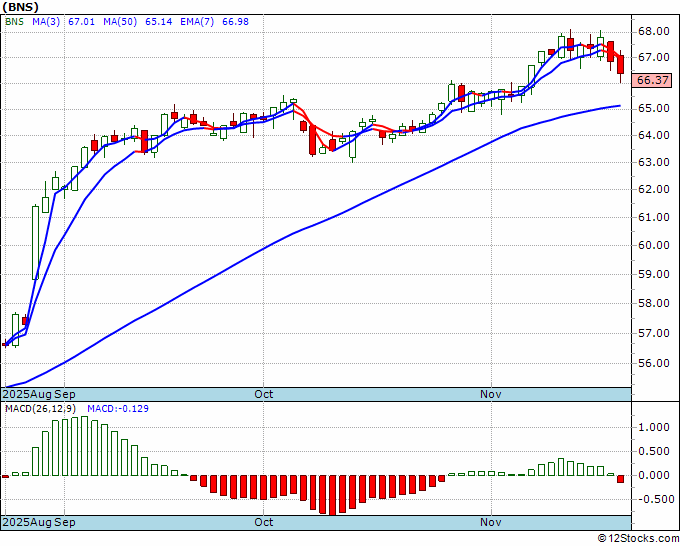Screen dimensions: 680x546
Task: Click the MA(3) value 67.01
Action: coord(81,22)
